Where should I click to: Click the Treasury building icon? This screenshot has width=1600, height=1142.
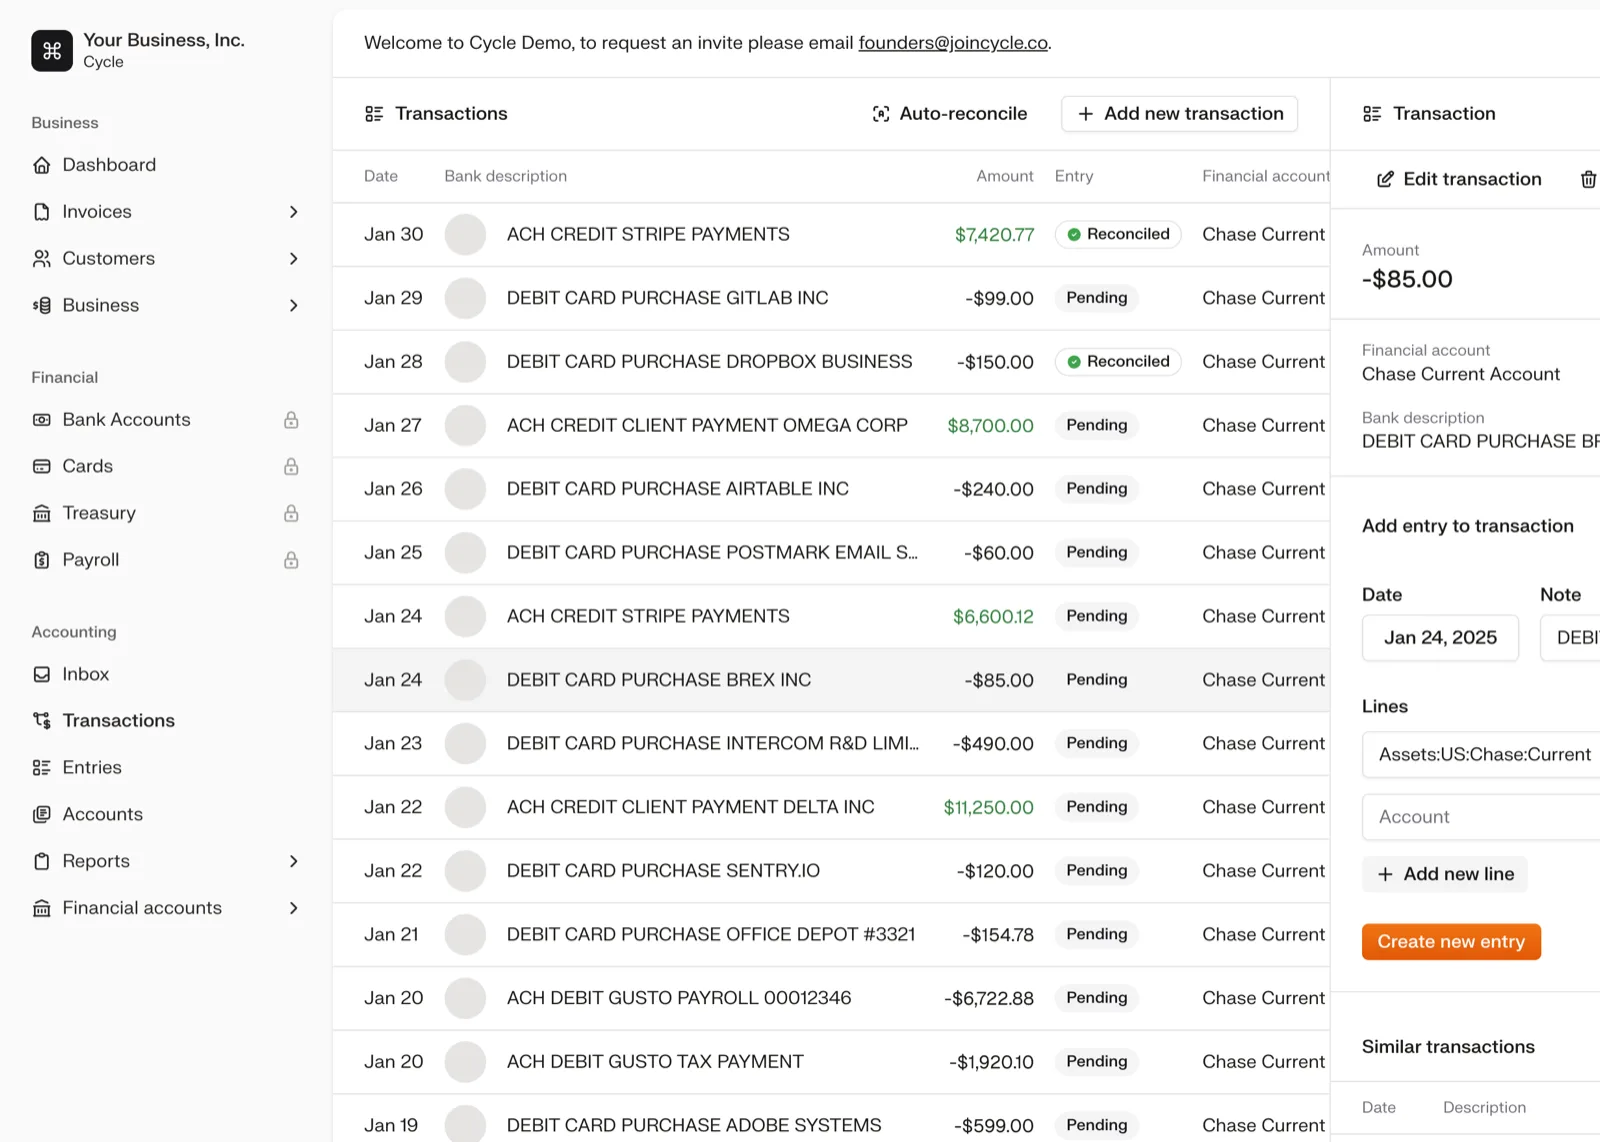42,514
